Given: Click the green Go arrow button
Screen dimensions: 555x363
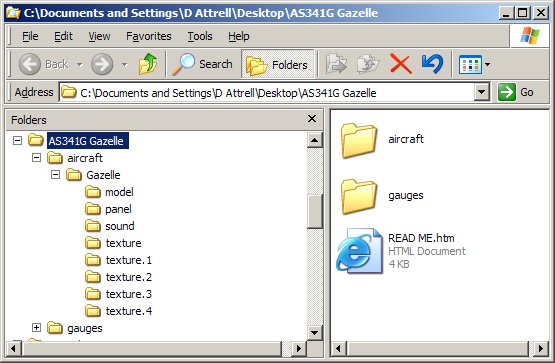Looking at the screenshot, I should click(x=507, y=92).
